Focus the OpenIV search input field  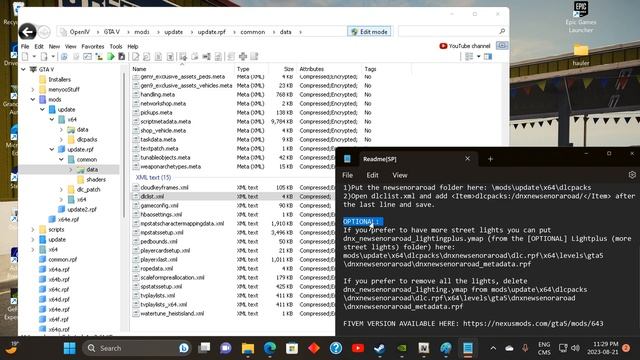[448, 31]
